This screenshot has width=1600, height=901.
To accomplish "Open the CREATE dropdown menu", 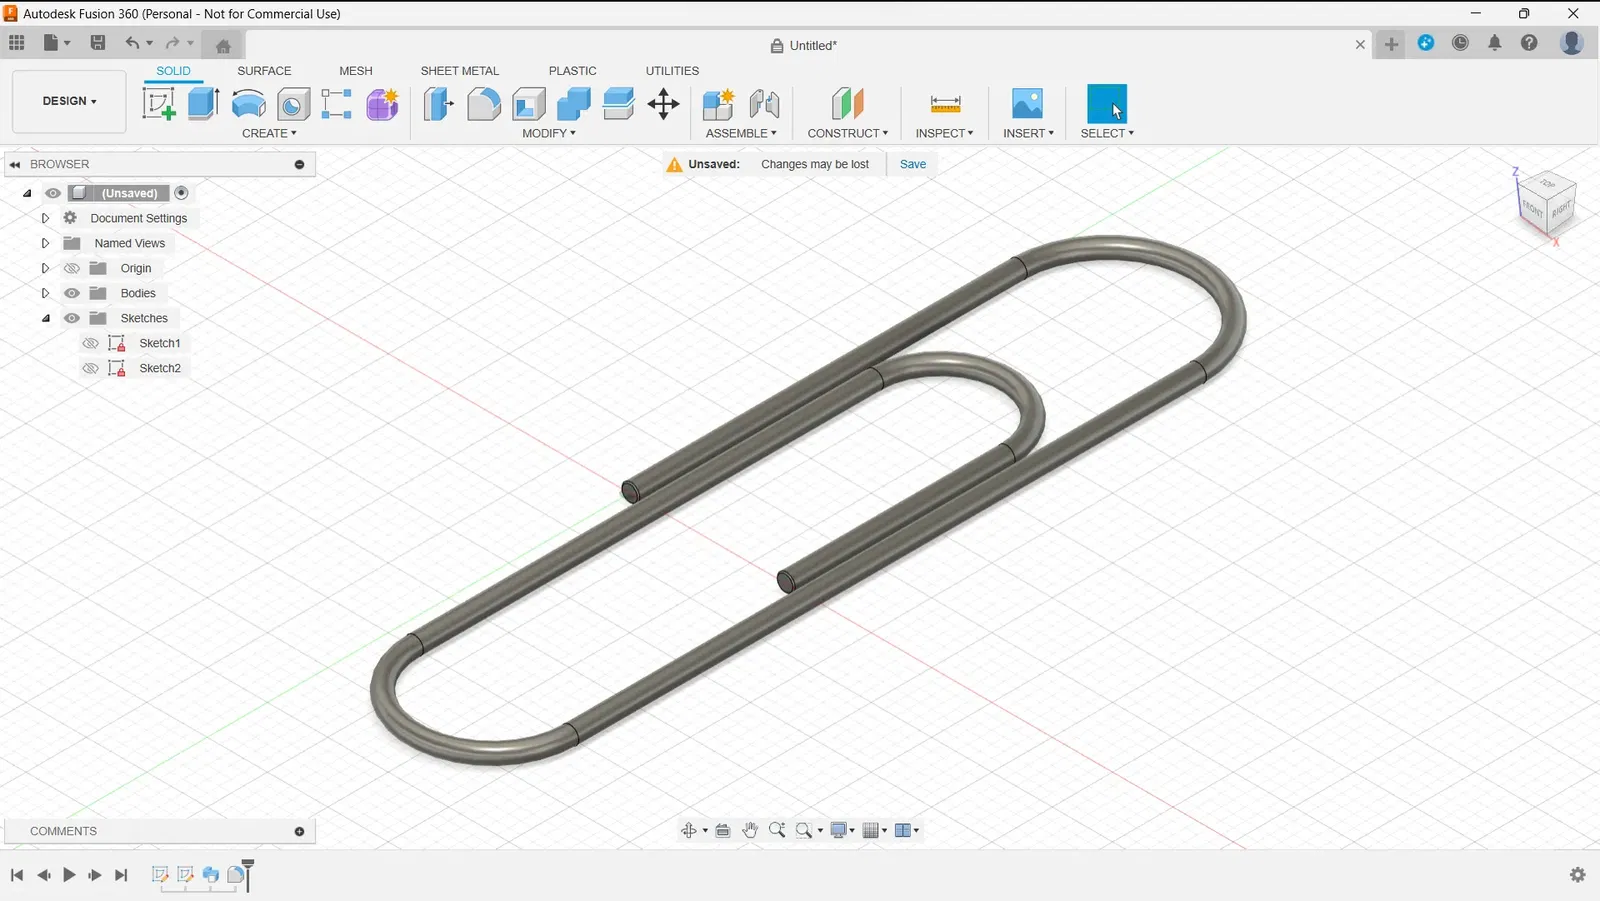I will (269, 133).
